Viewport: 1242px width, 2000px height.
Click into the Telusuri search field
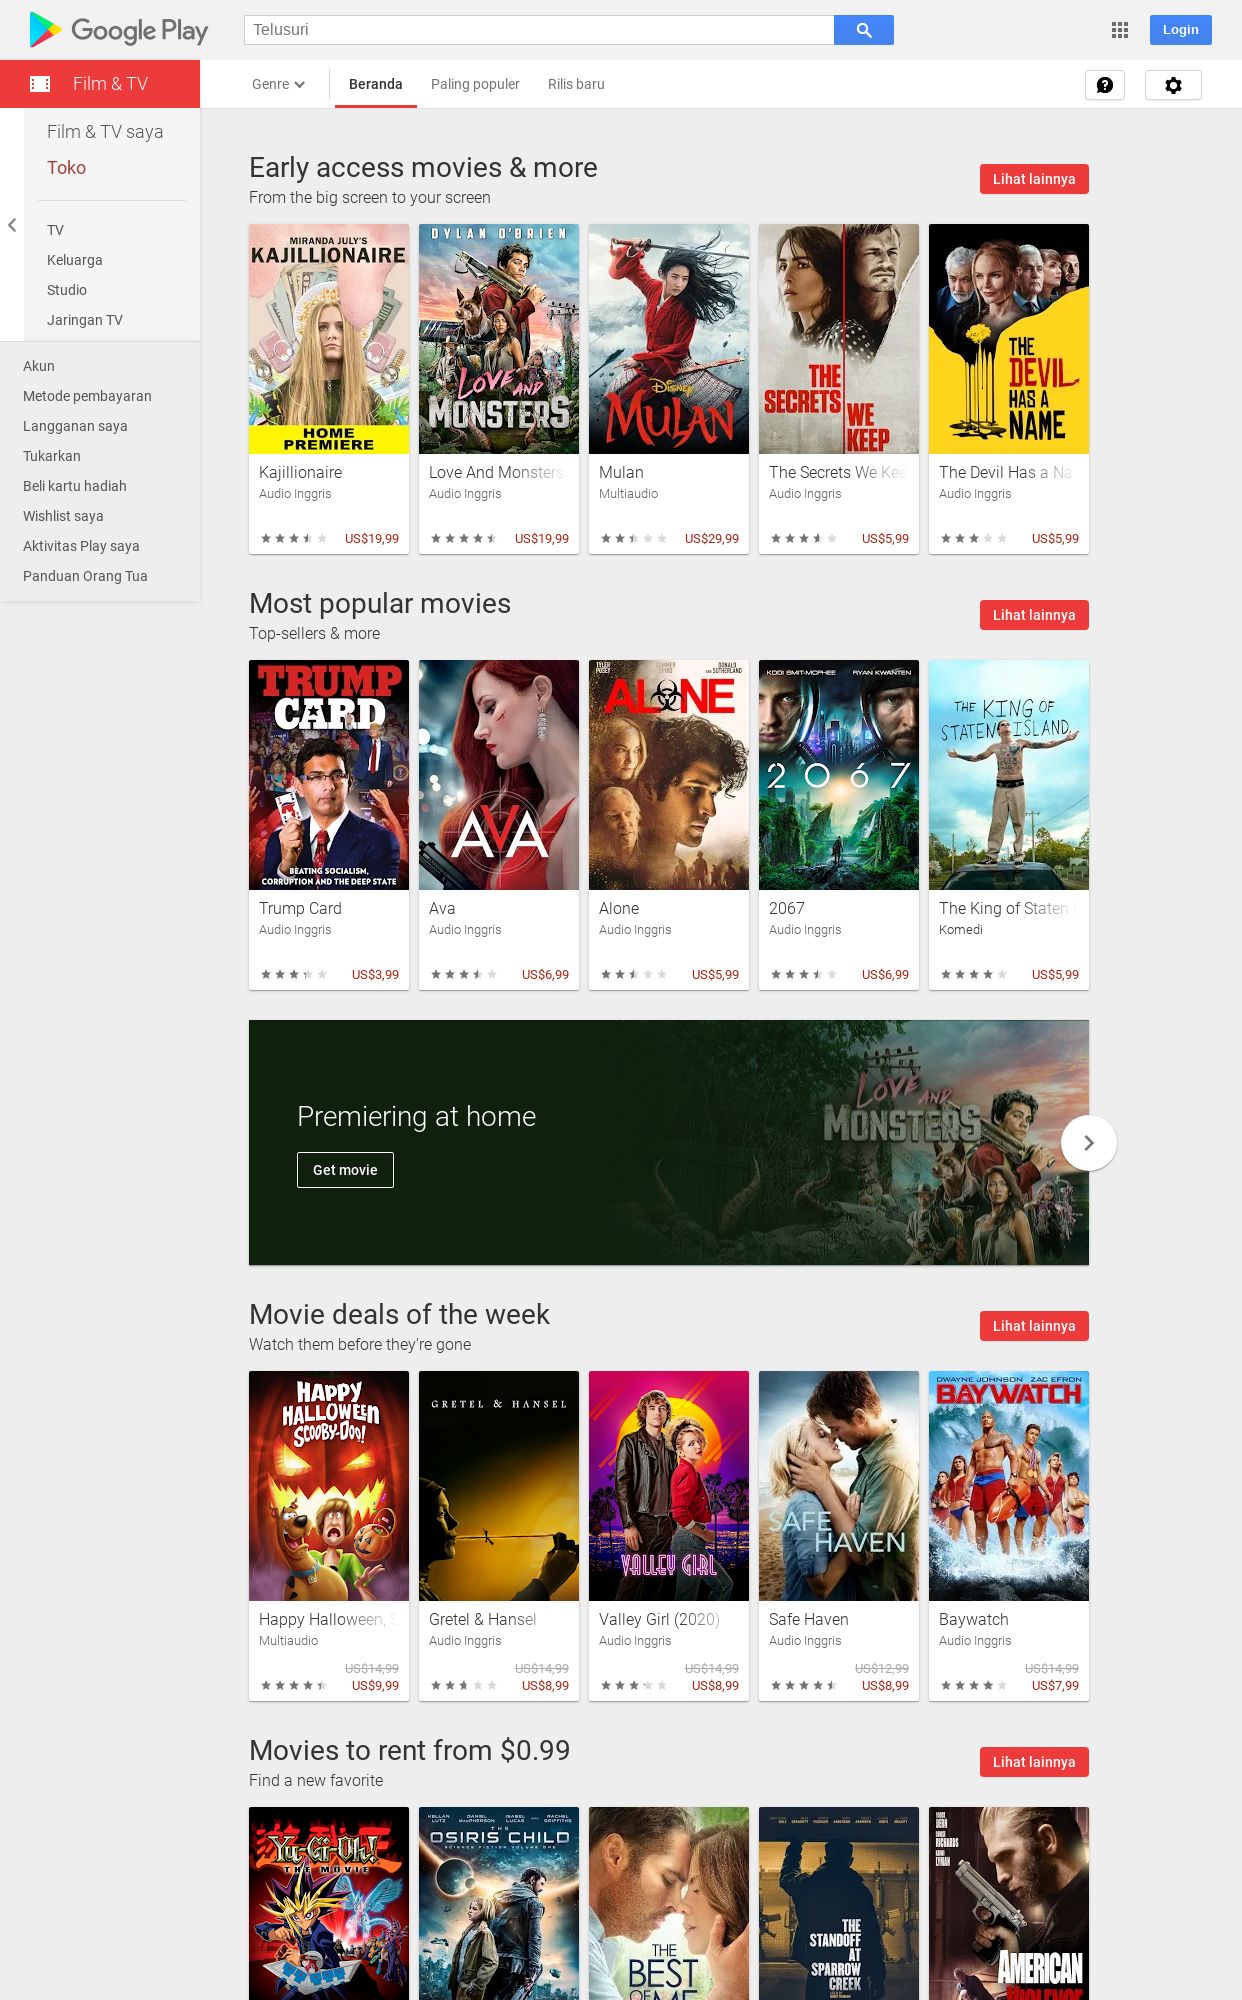(539, 30)
